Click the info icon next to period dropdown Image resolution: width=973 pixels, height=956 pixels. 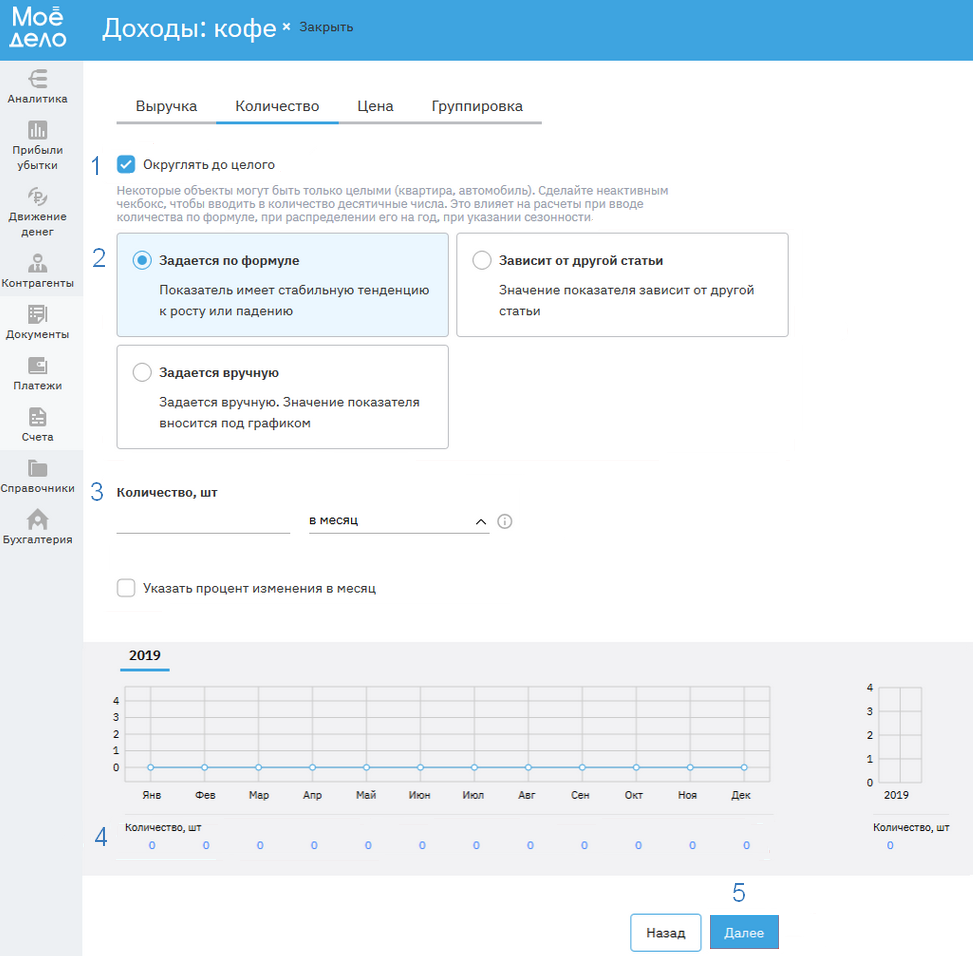505,521
